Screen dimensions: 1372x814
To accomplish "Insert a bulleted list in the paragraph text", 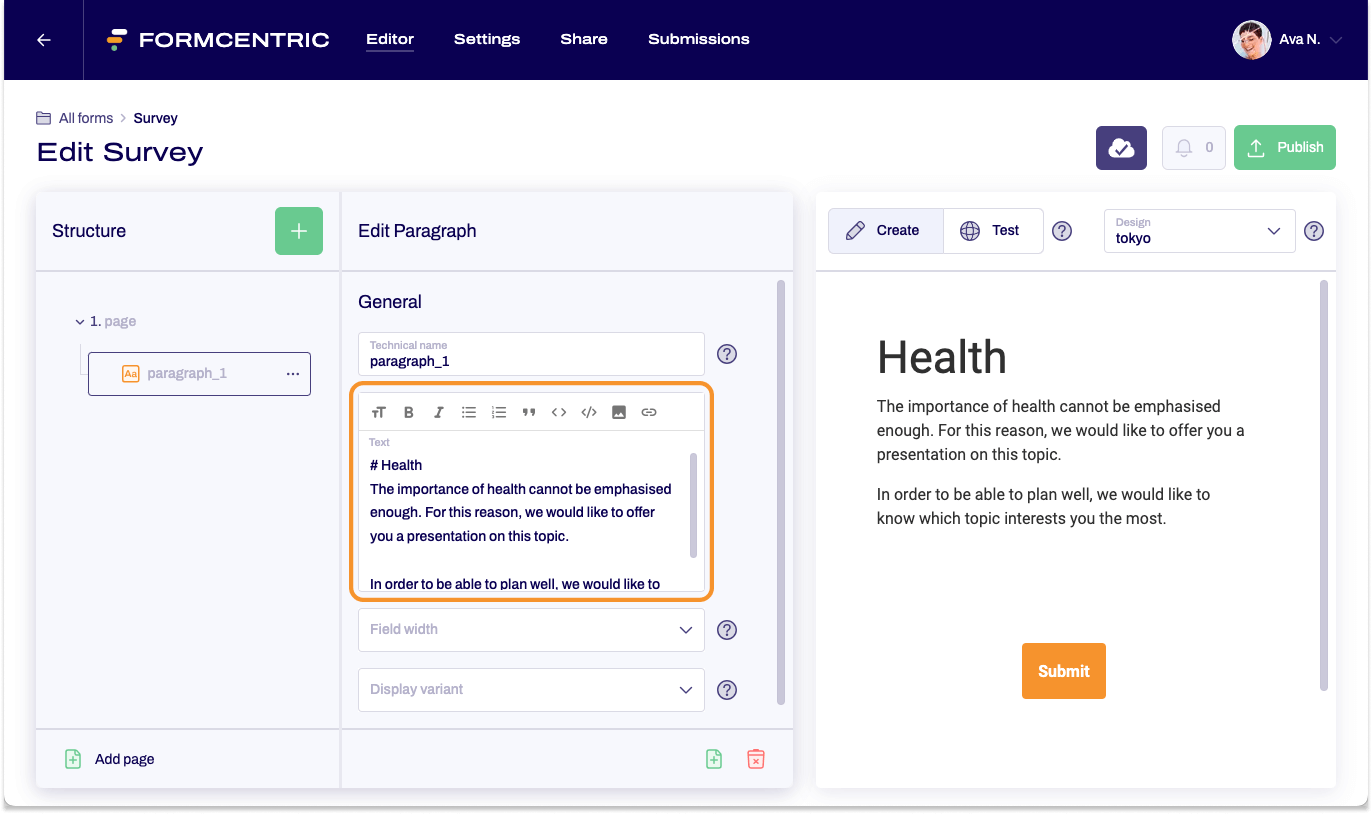I will pos(469,411).
